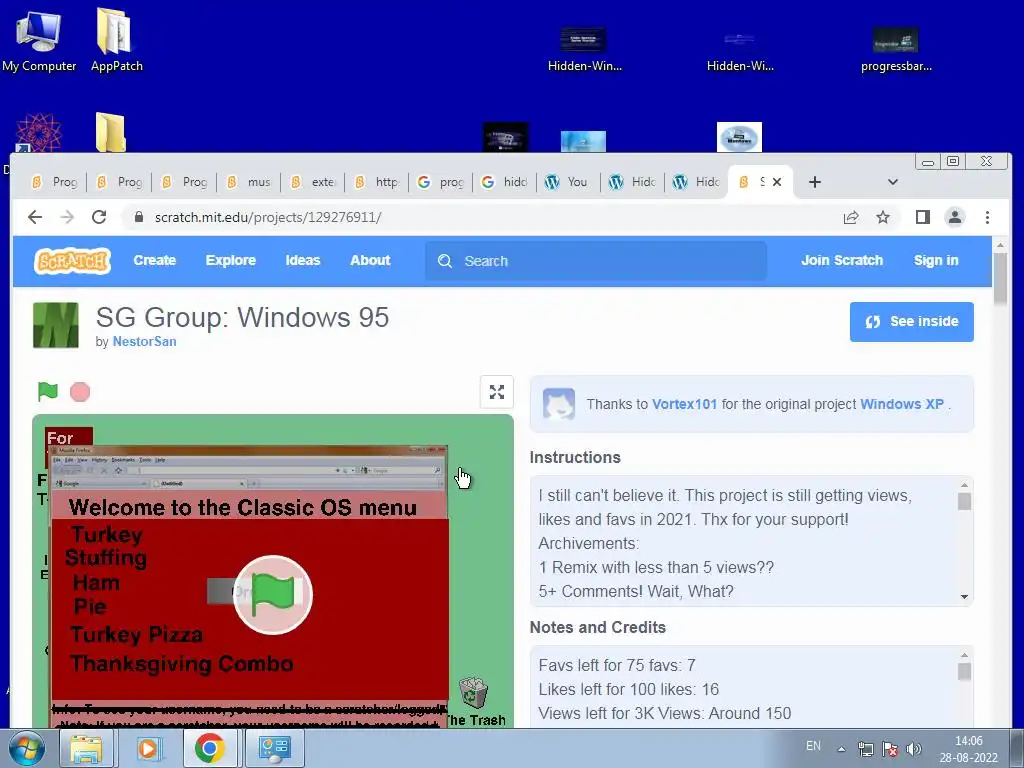Viewport: 1024px width, 768px height.
Task: Open the AppPatch folder on the desktop
Action: (x=116, y=40)
